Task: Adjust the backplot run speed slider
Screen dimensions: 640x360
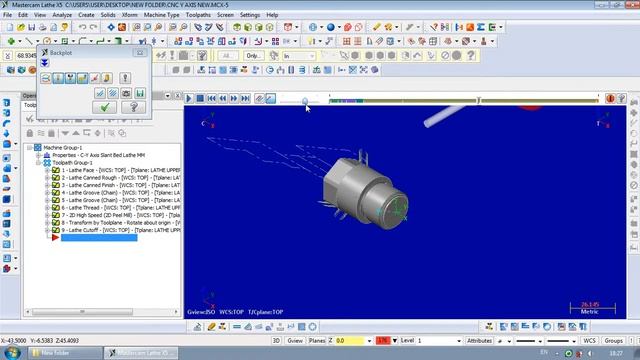Action: click(x=305, y=100)
